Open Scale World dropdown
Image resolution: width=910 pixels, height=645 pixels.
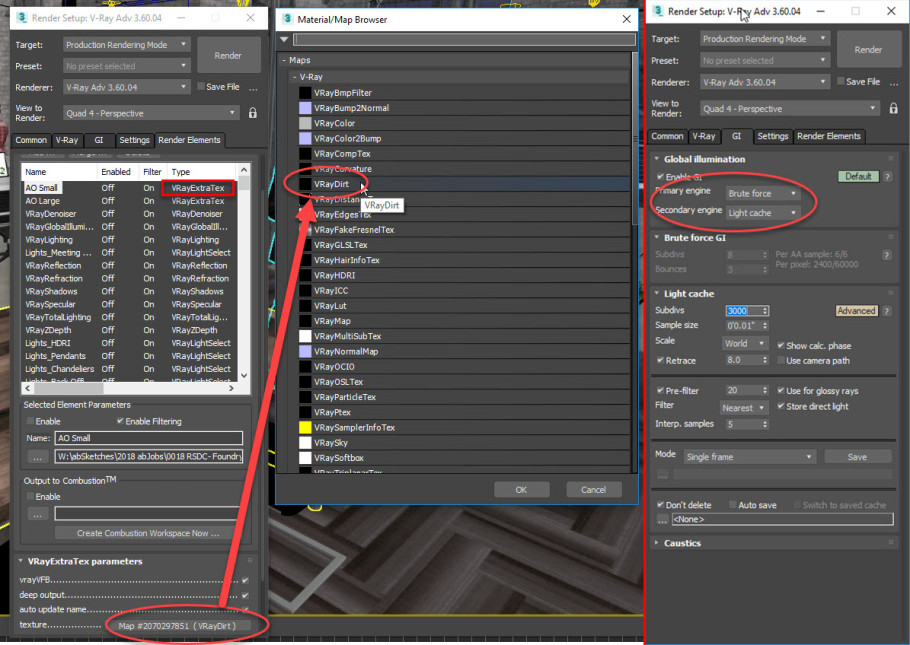pyautogui.click(x=745, y=344)
